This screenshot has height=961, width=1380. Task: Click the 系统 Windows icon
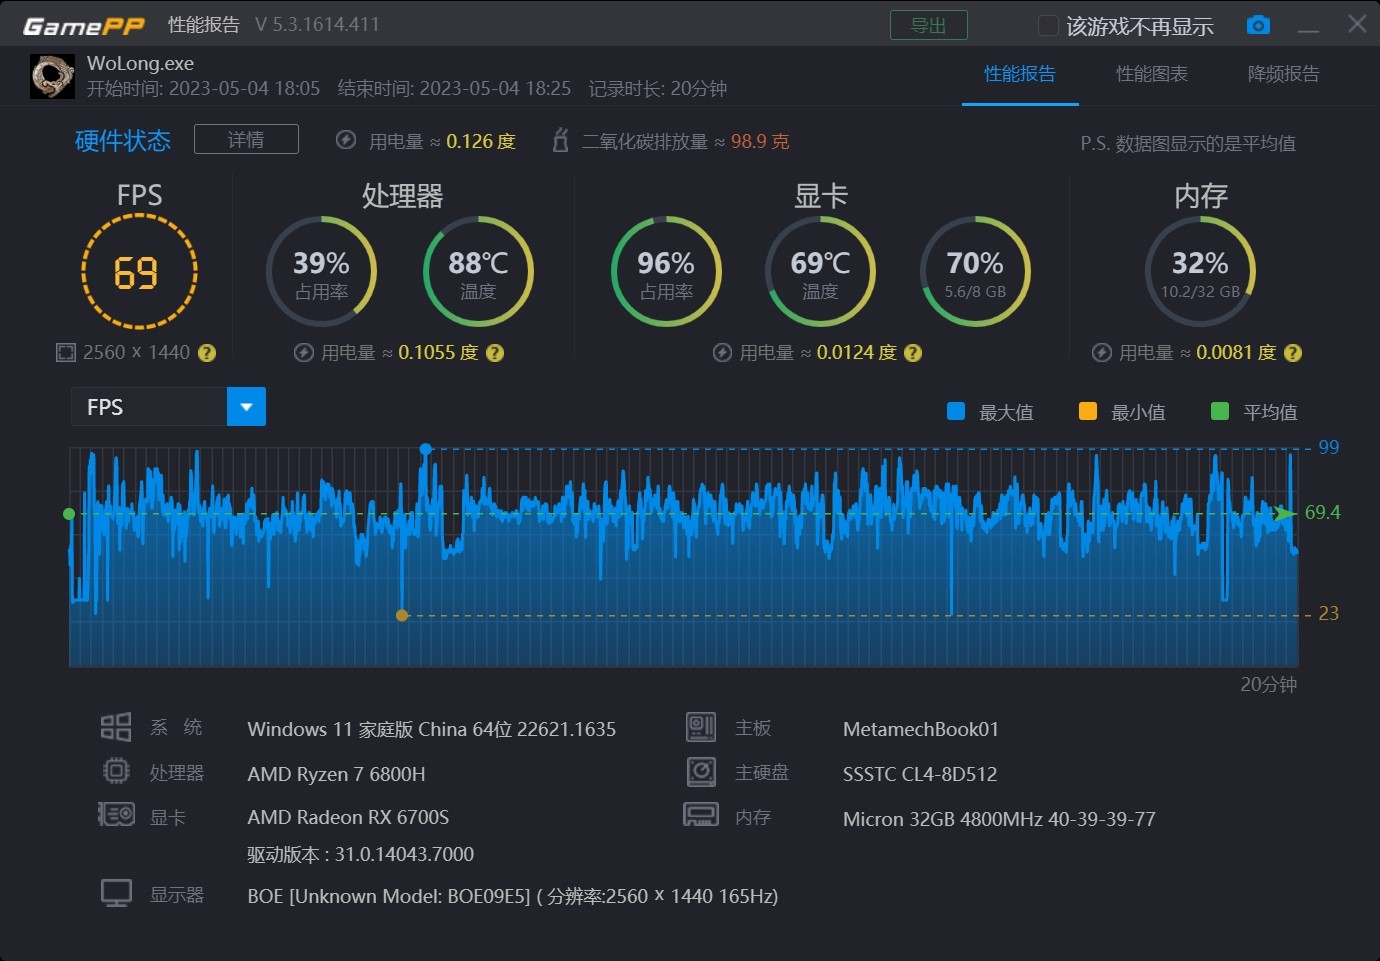tap(116, 727)
